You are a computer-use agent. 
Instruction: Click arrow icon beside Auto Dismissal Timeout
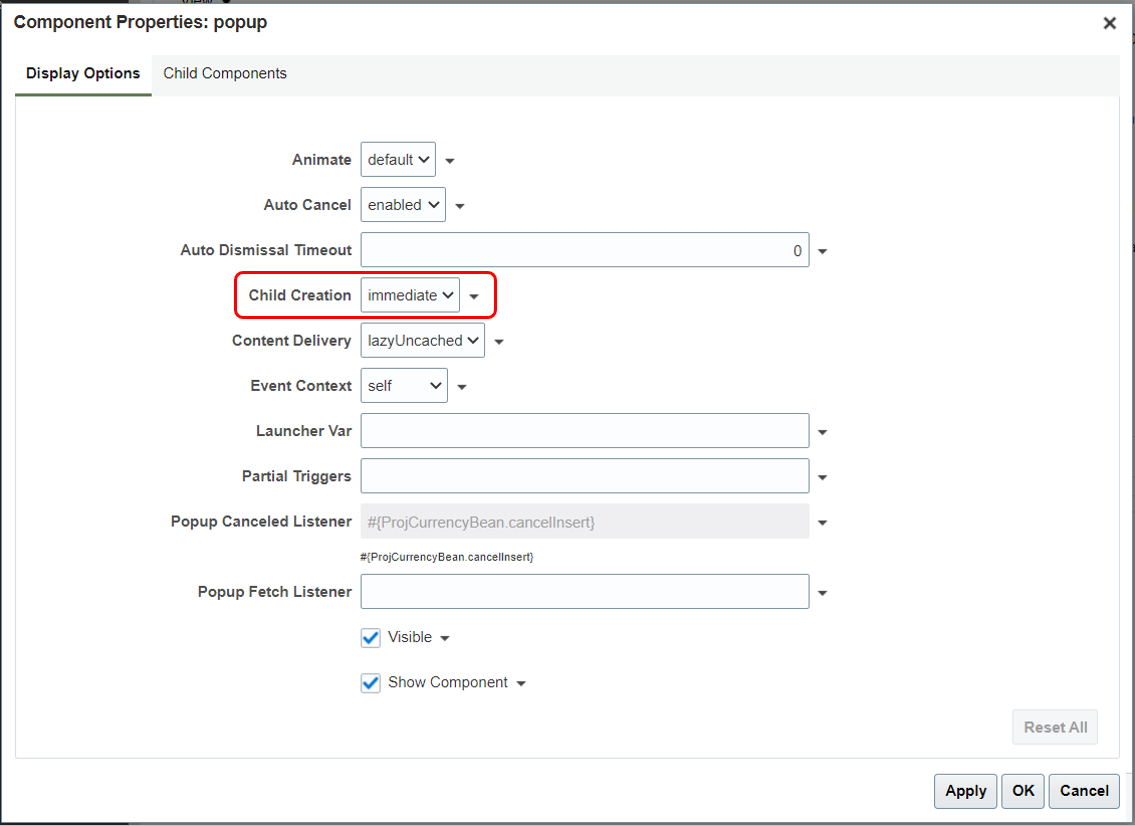822,251
